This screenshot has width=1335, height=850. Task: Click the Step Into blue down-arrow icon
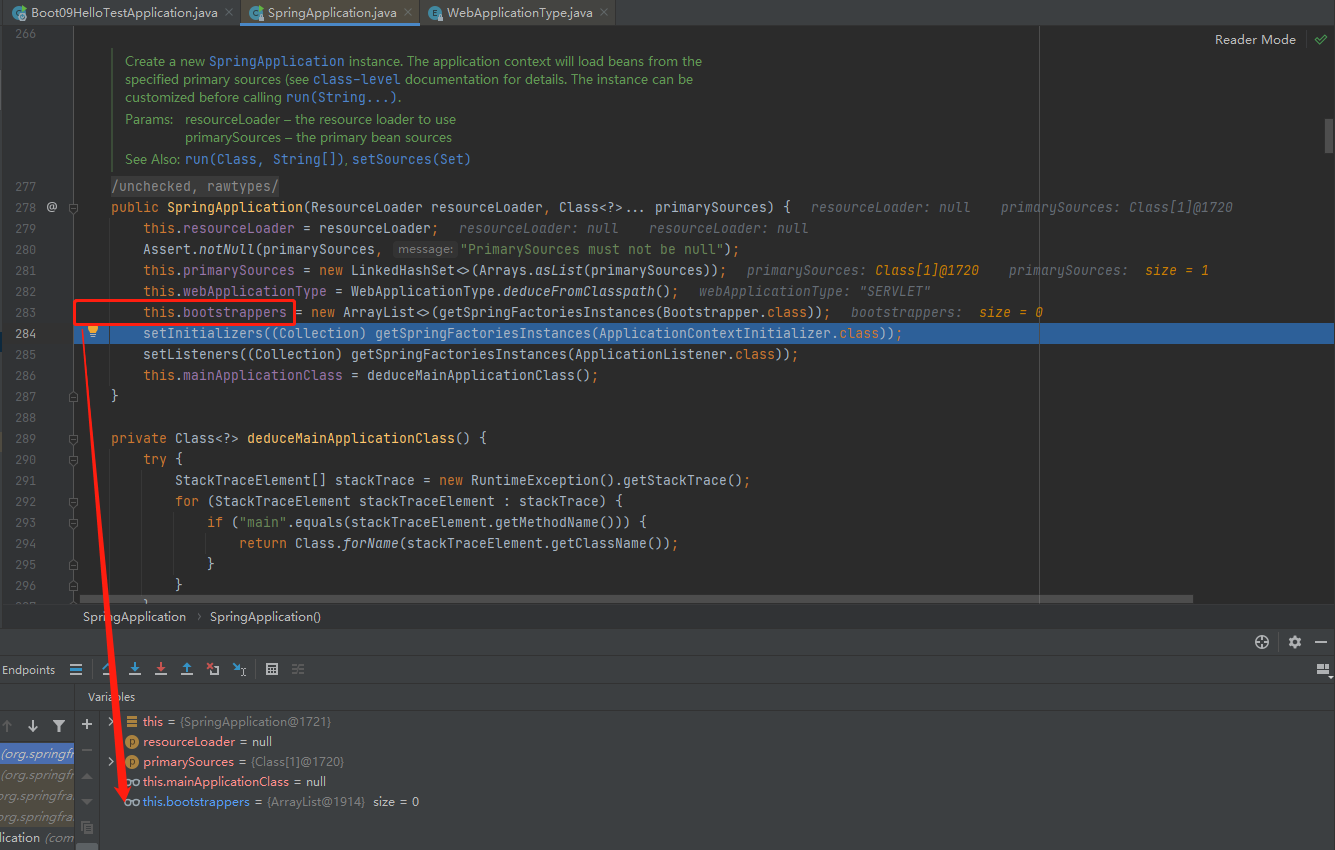click(x=134, y=669)
